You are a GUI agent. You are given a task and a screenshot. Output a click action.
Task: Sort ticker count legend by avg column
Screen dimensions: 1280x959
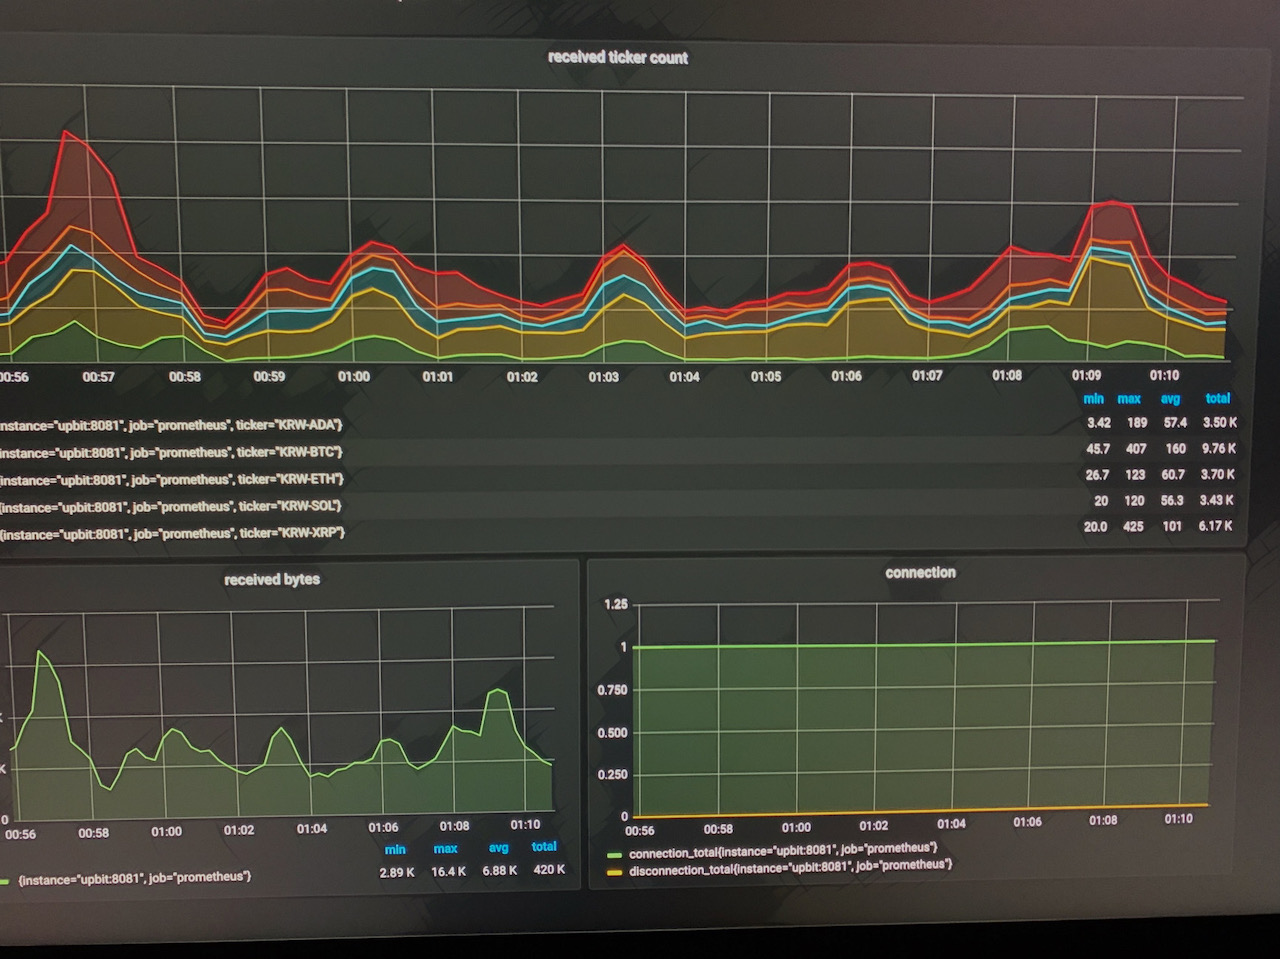pos(1170,398)
